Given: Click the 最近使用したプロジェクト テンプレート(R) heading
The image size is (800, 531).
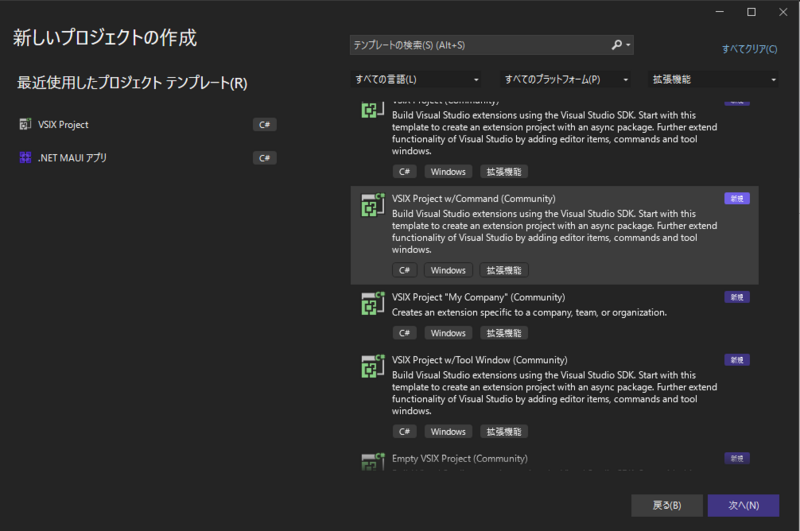Looking at the screenshot, I should pos(132,83).
